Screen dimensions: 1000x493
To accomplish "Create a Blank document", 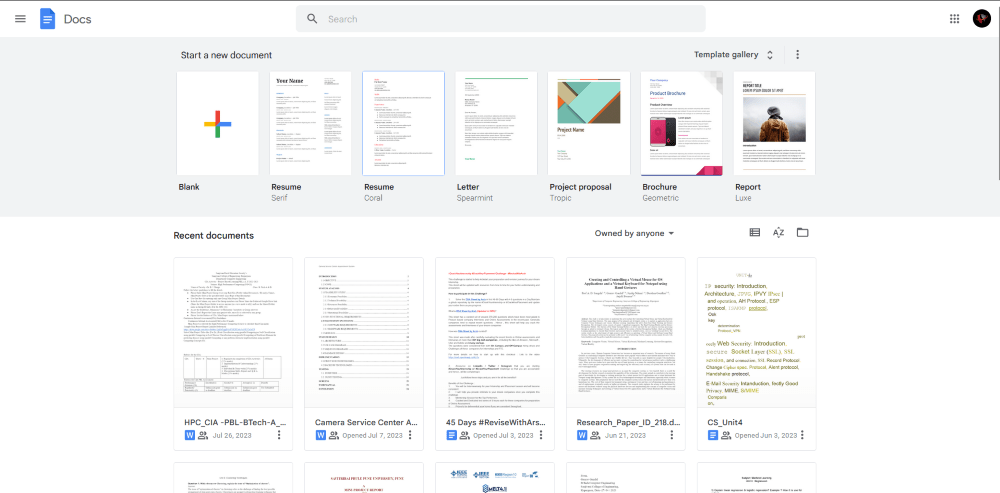I will tap(217, 123).
